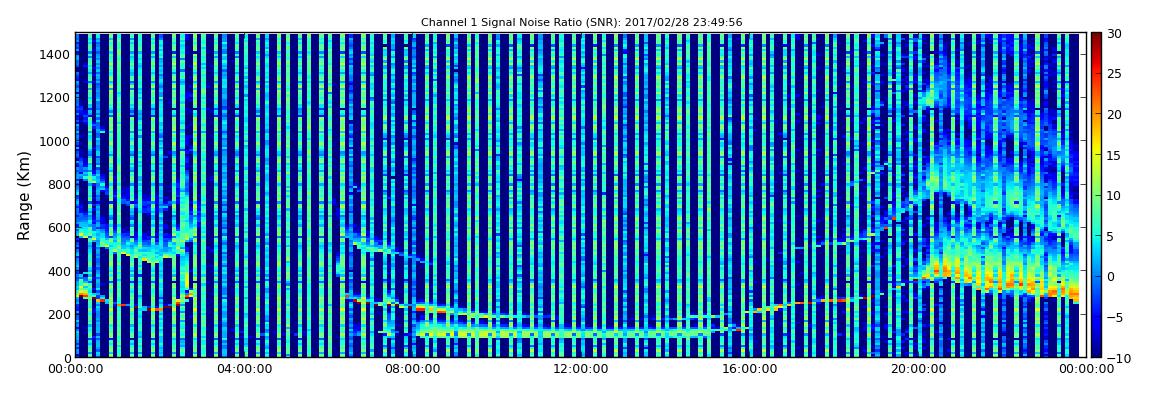
Task: Click the 12:00:00 time axis label
Action: point(579,370)
